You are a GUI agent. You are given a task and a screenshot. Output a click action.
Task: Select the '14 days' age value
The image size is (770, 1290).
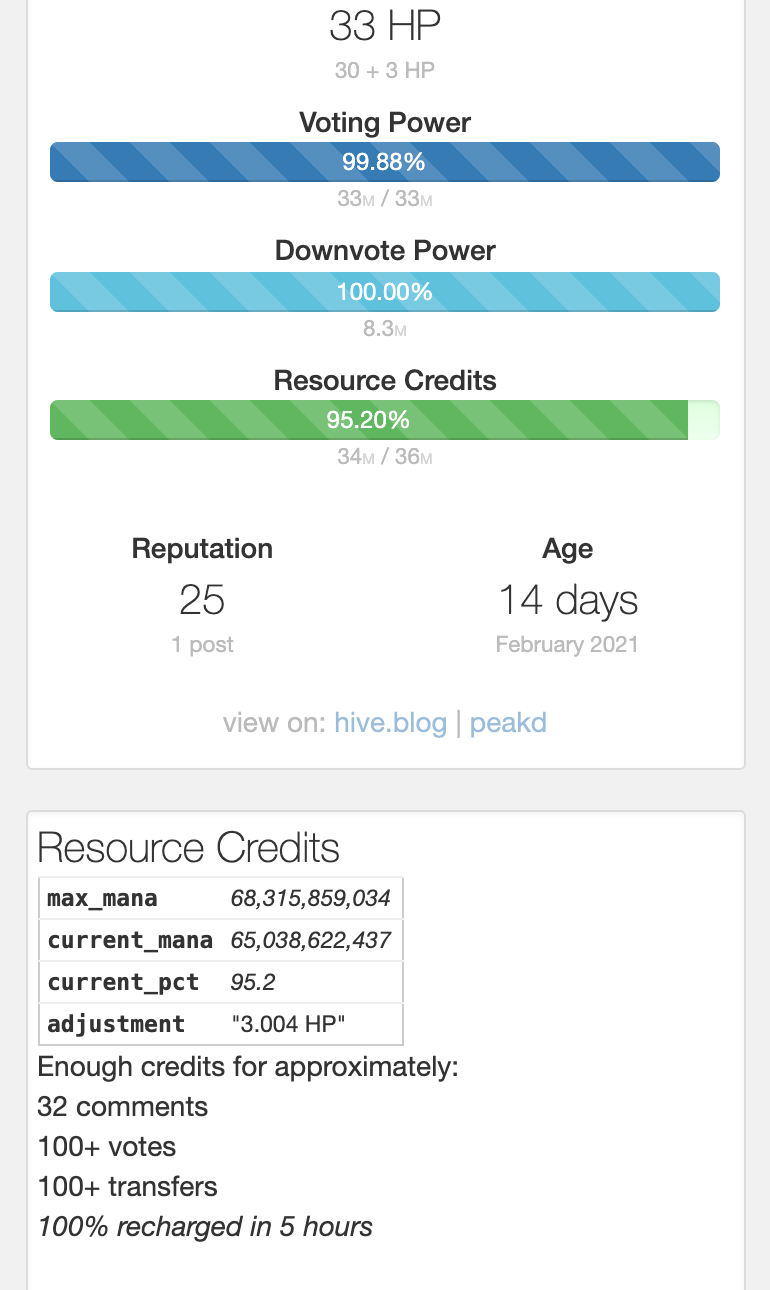point(568,600)
